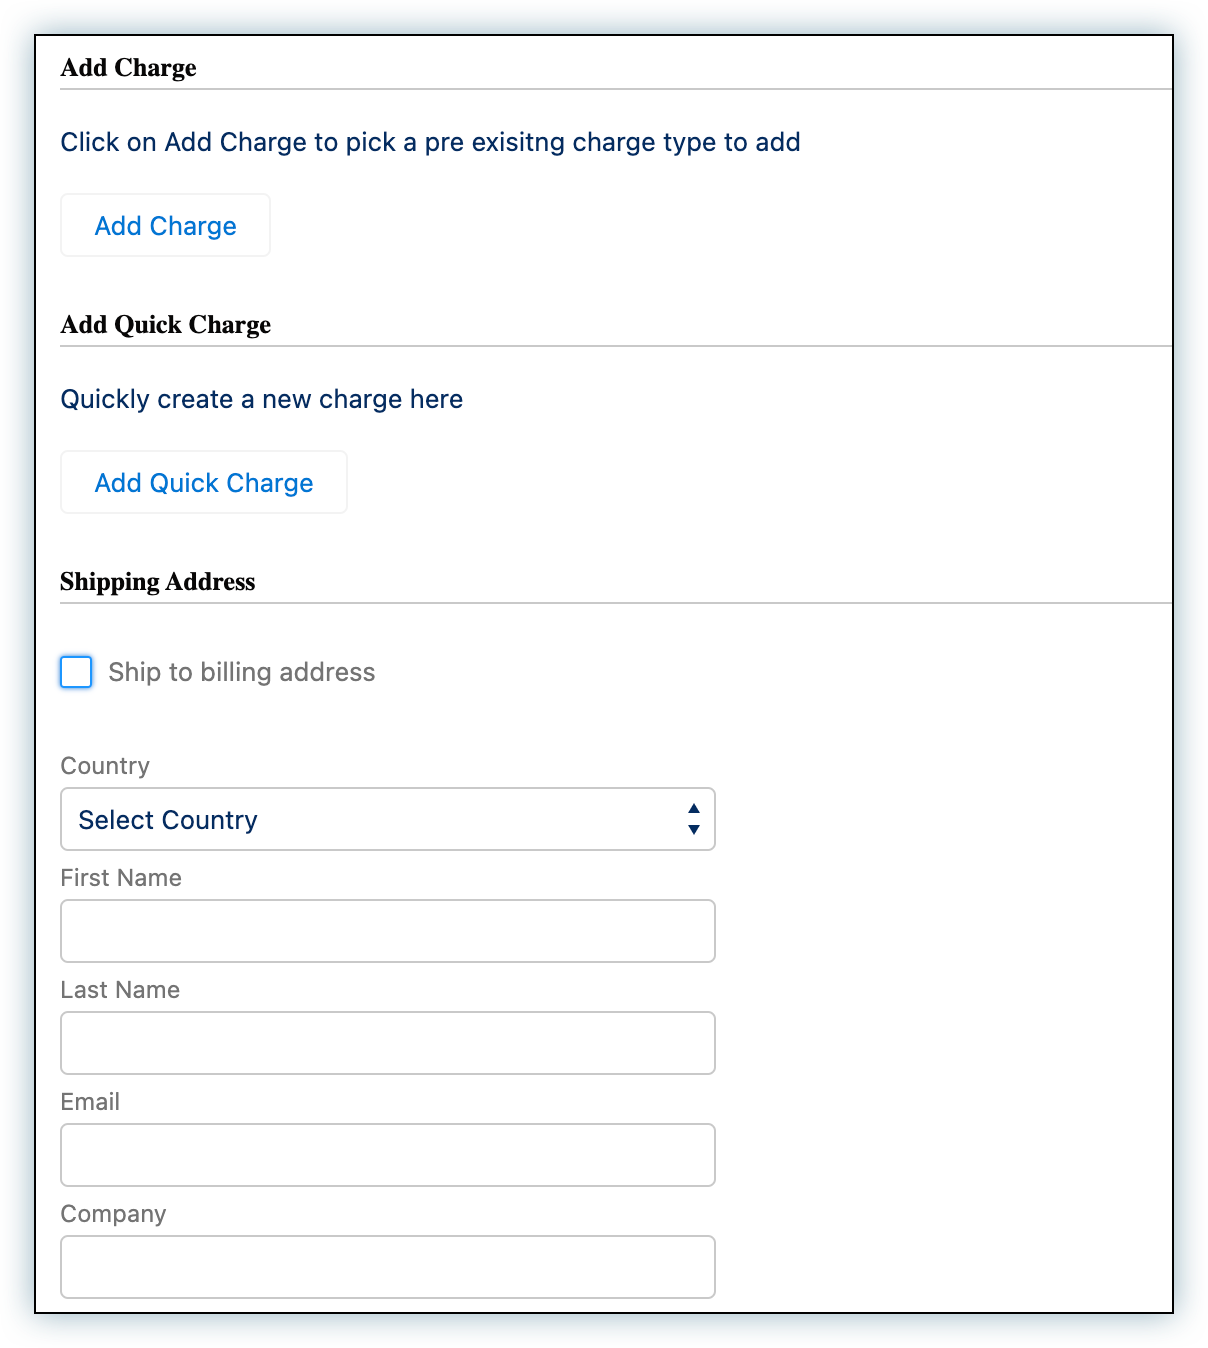Click the 'Shipping Address' section heading
1208x1348 pixels.
[157, 582]
